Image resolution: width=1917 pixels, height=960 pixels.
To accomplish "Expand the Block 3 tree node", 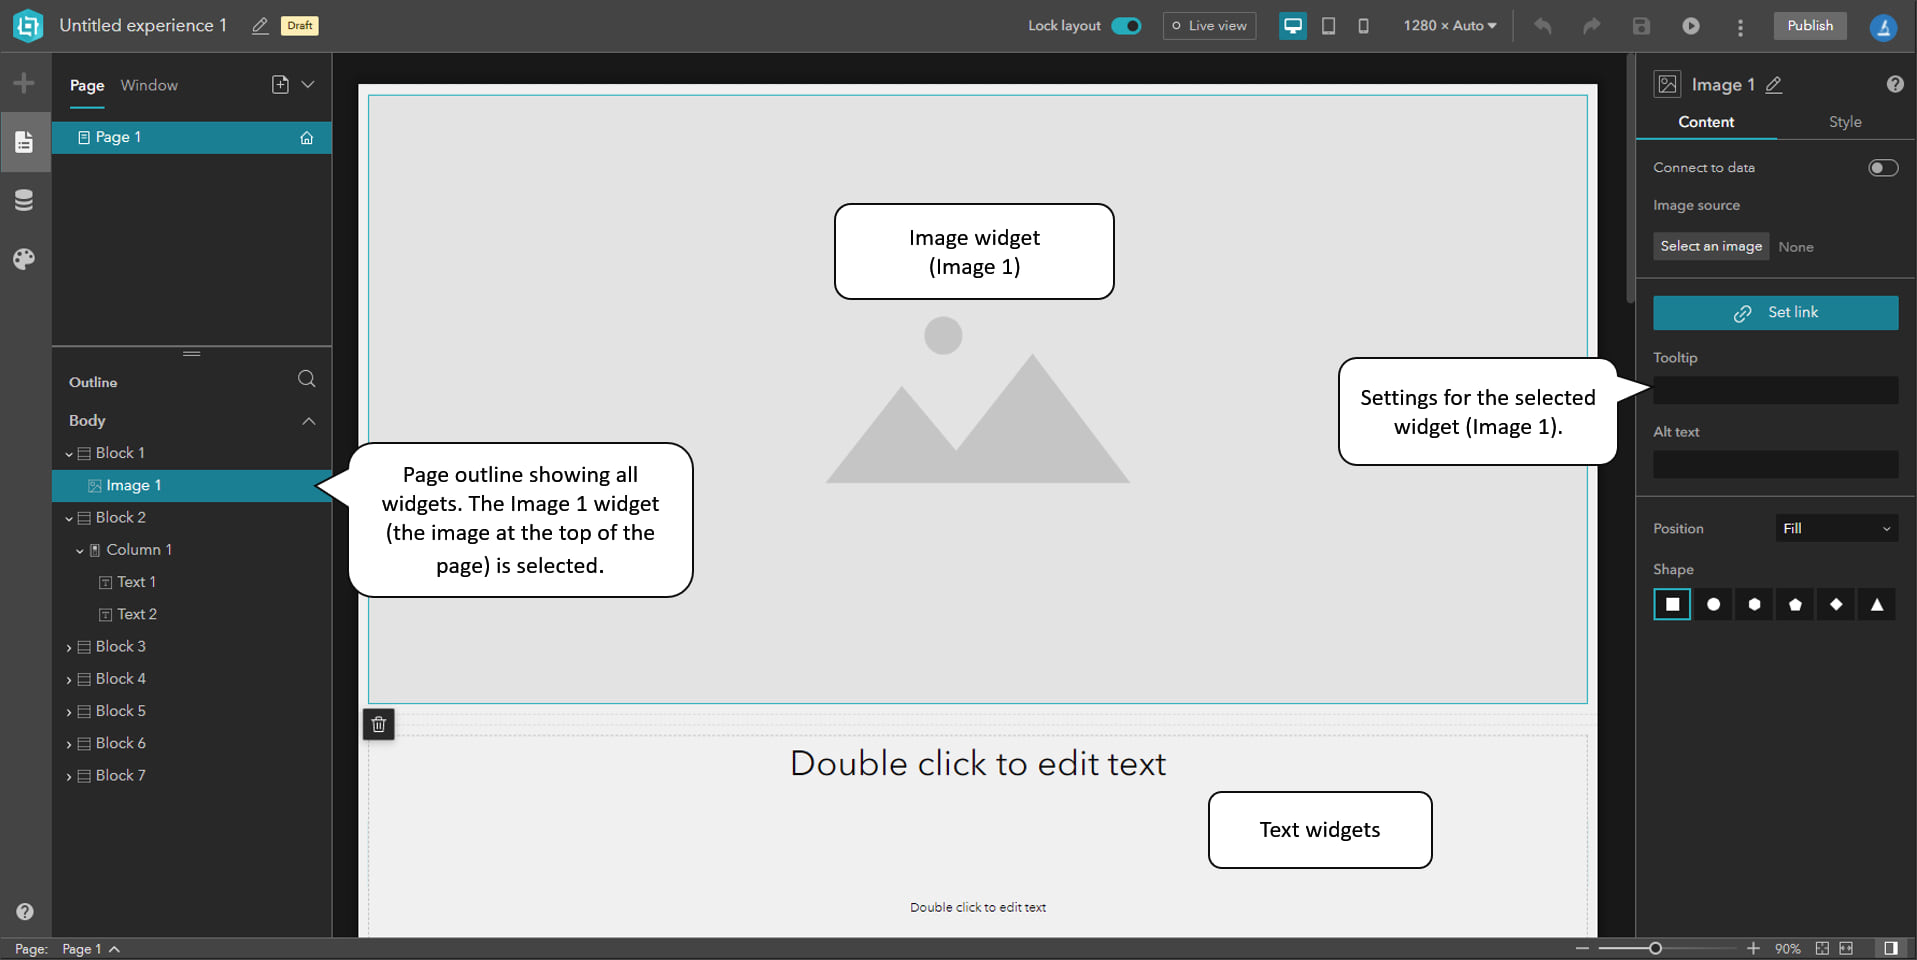I will (x=69, y=647).
